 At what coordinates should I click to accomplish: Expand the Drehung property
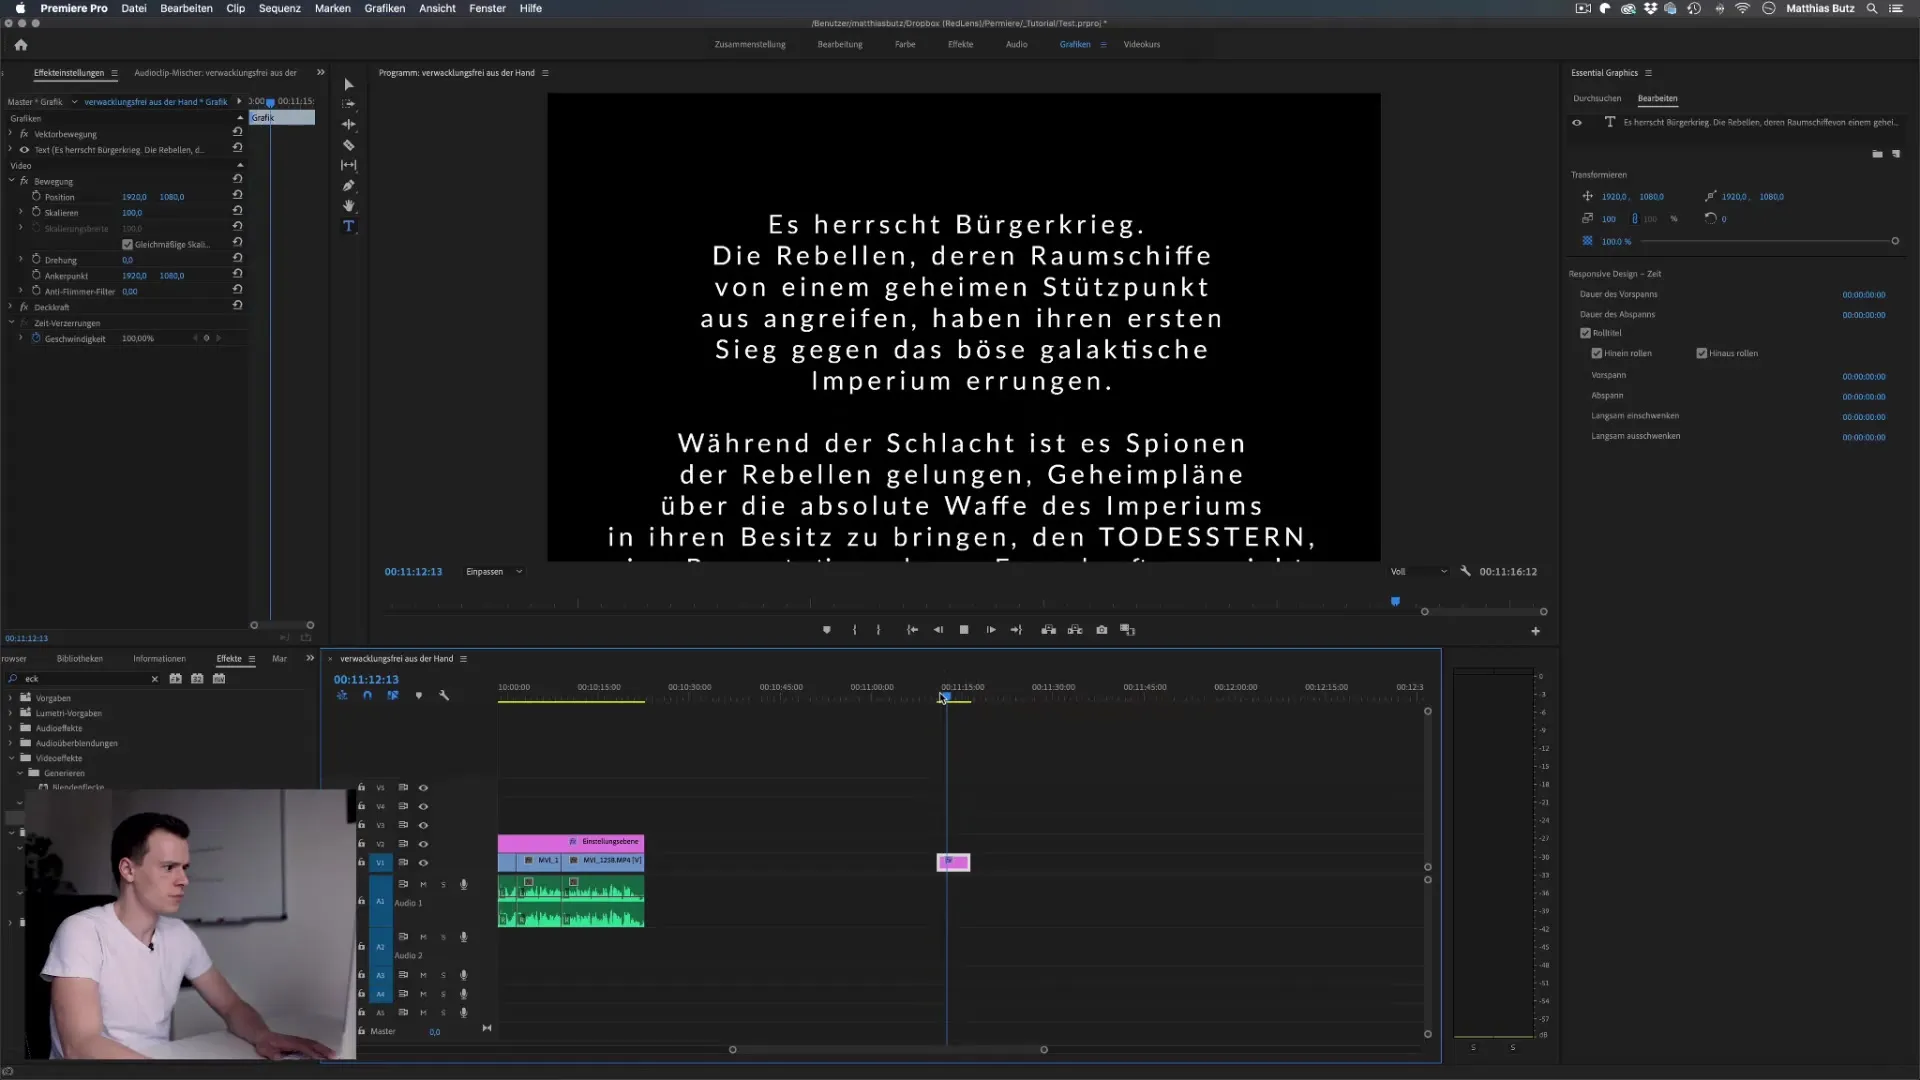tap(21, 259)
